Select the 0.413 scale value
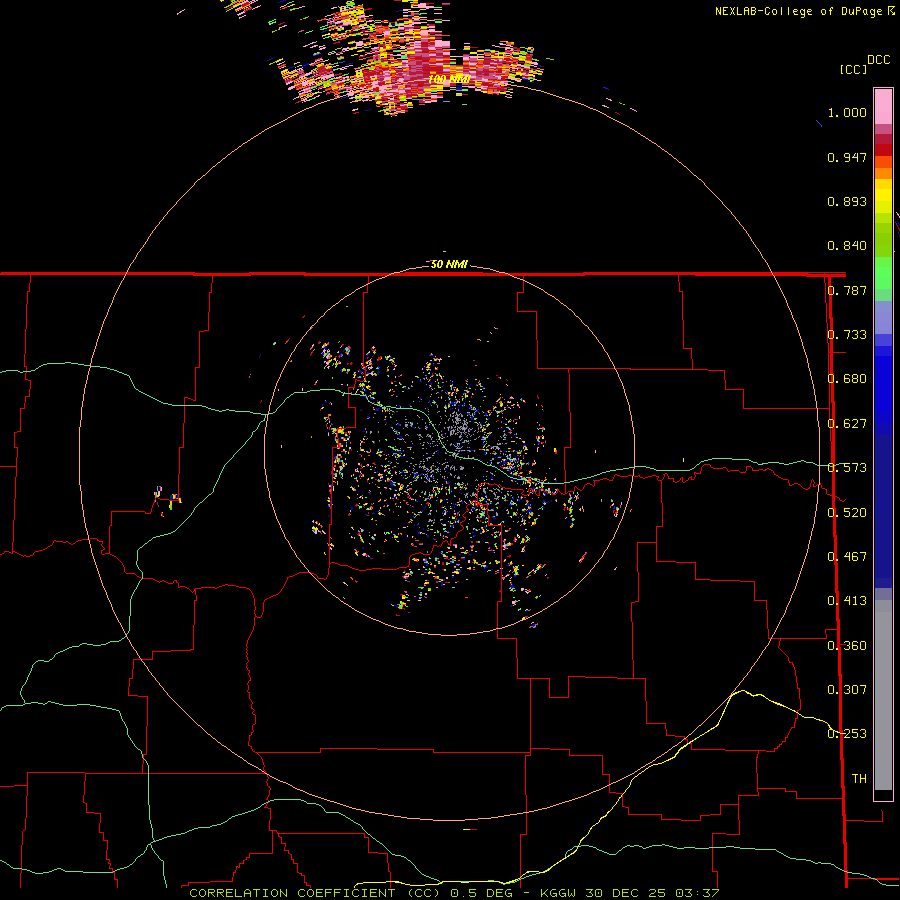 [x=847, y=601]
